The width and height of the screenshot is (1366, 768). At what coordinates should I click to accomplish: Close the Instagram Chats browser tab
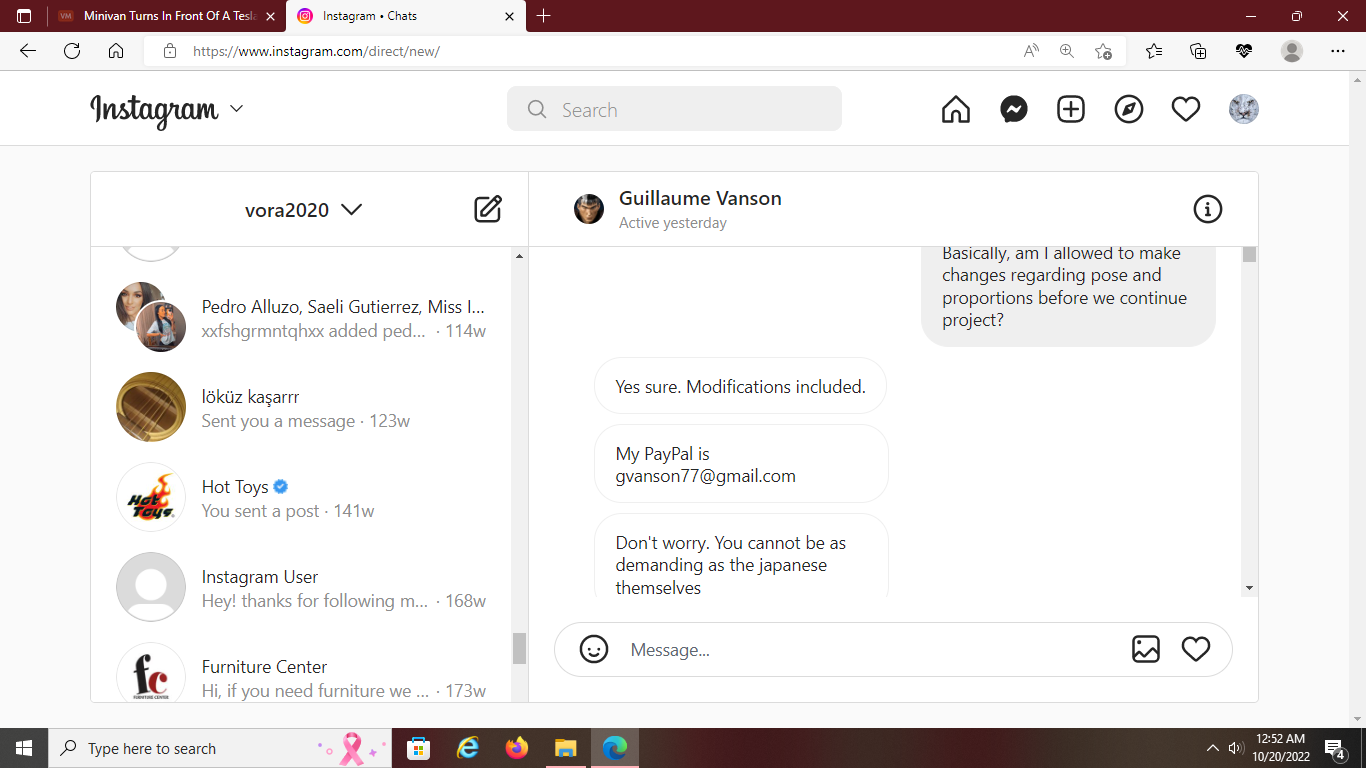point(509,16)
